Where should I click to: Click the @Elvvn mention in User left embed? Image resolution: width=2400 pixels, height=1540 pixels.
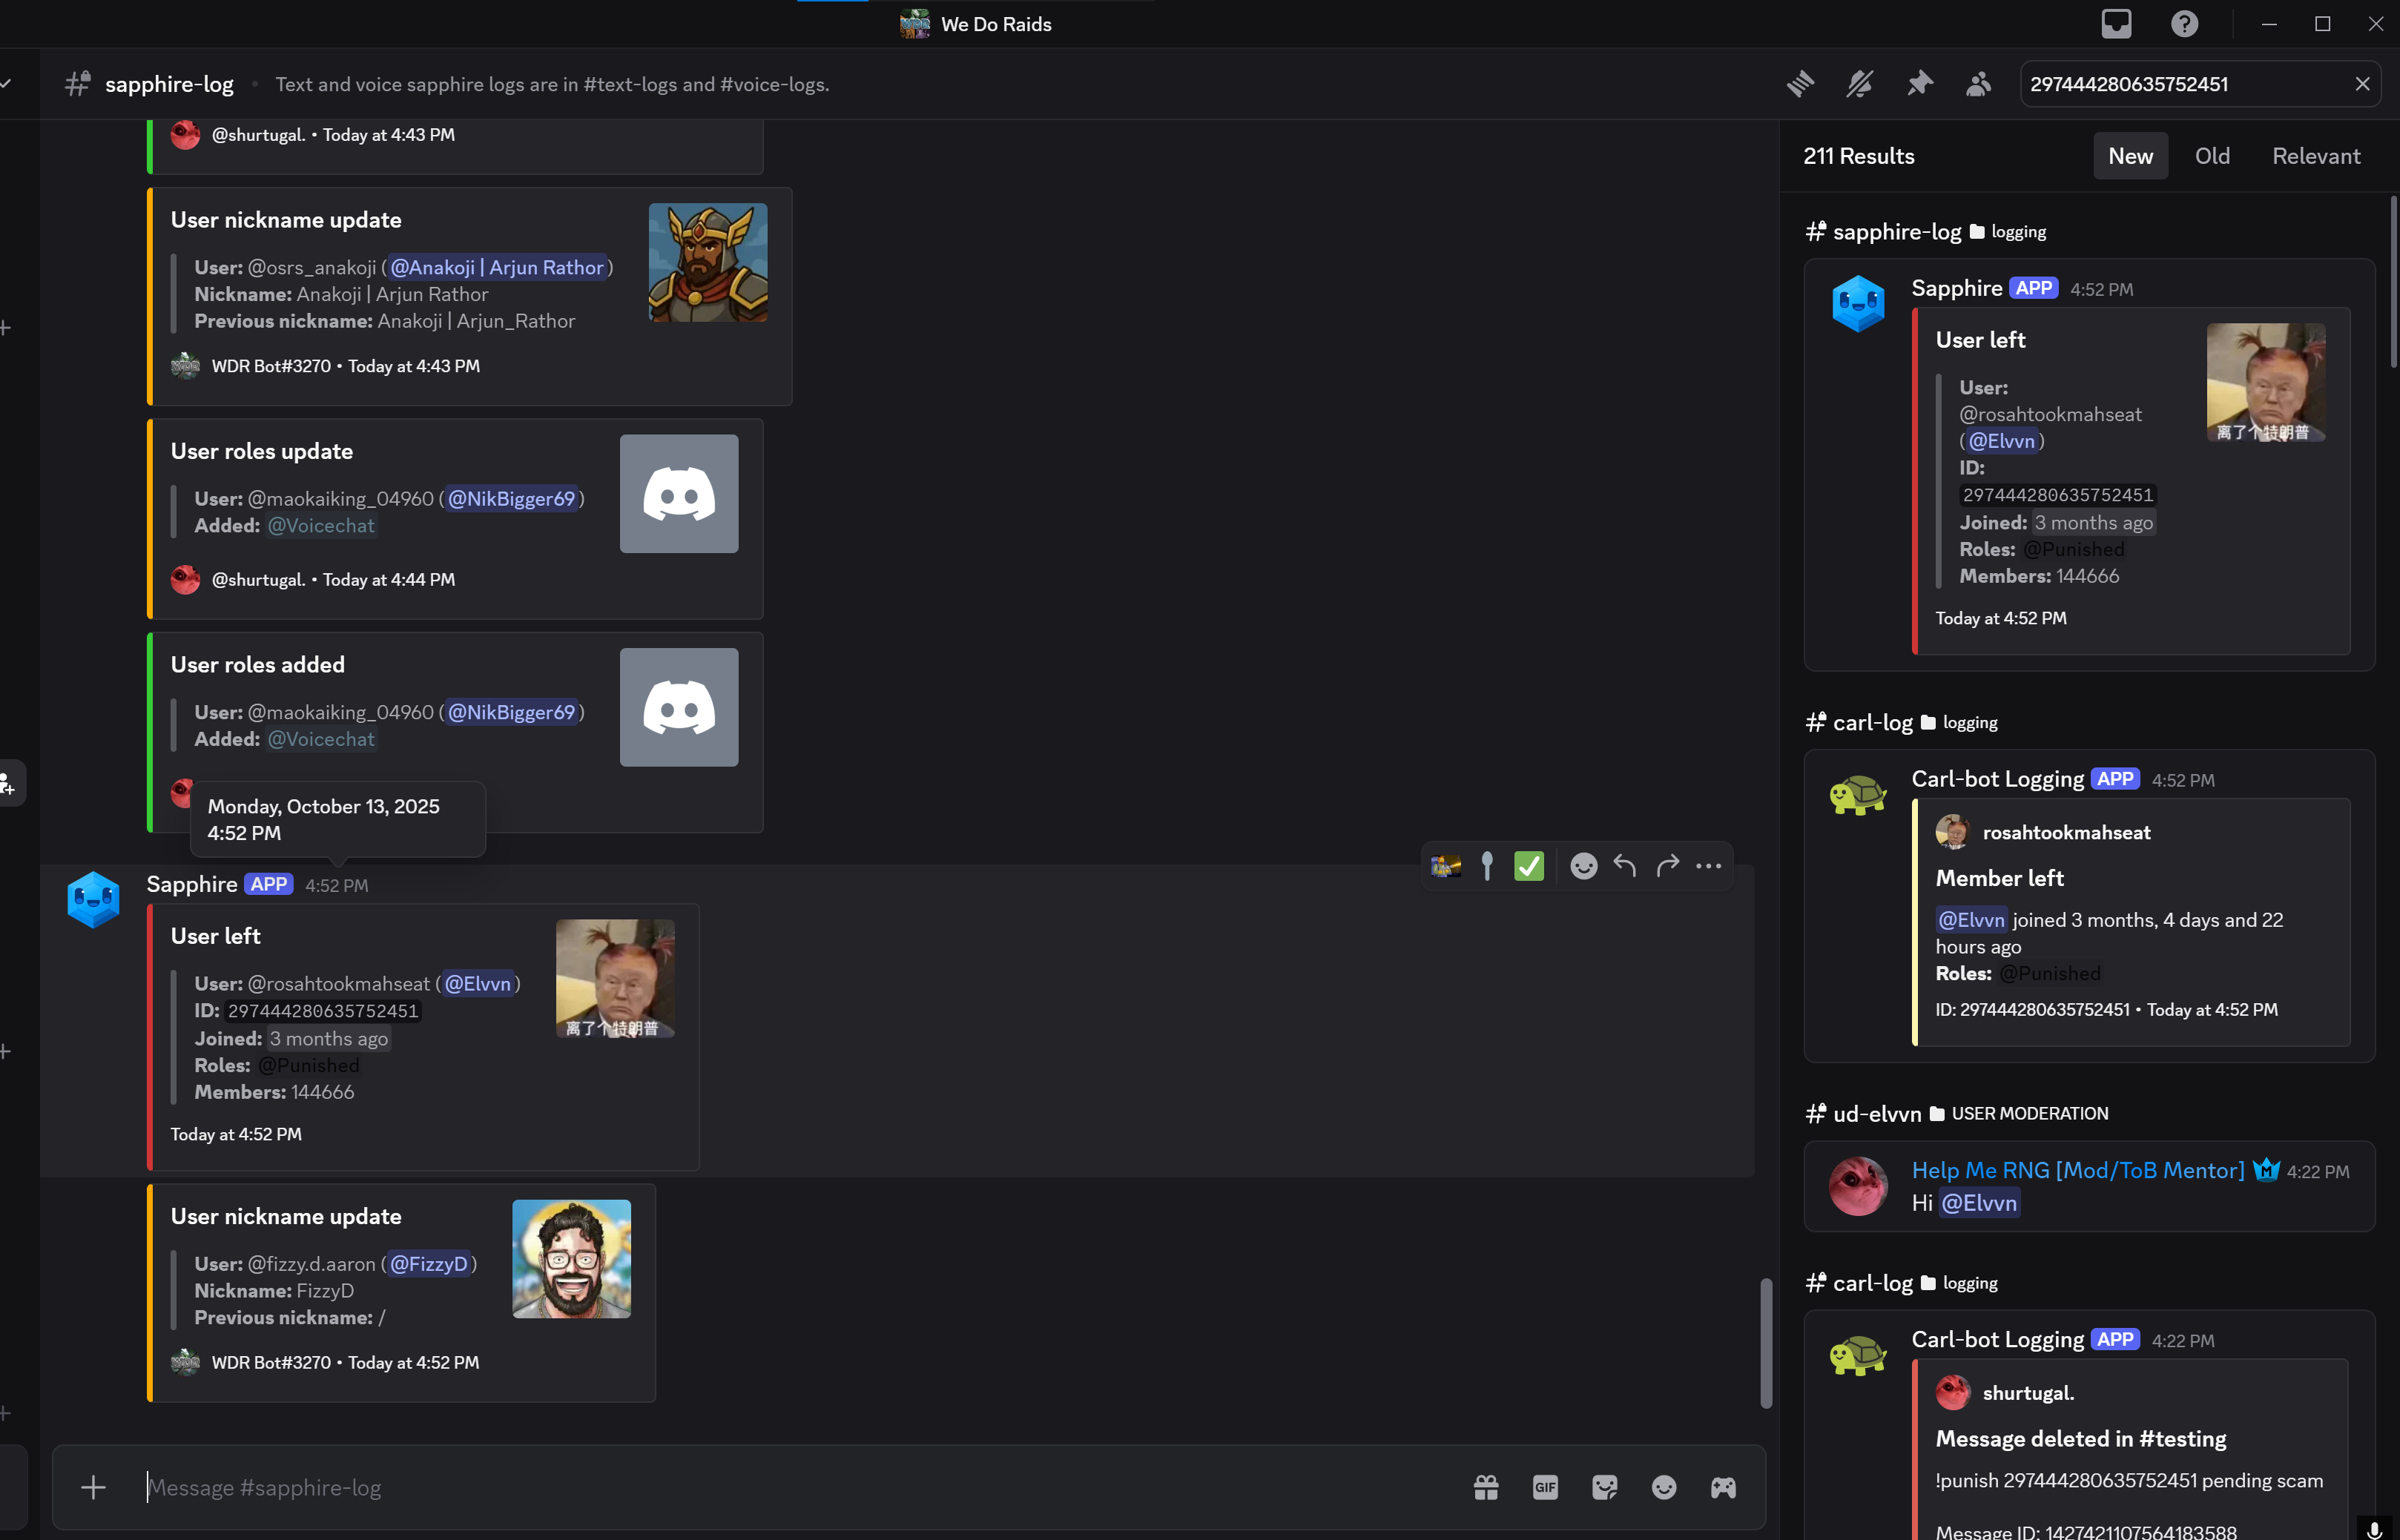pos(478,984)
